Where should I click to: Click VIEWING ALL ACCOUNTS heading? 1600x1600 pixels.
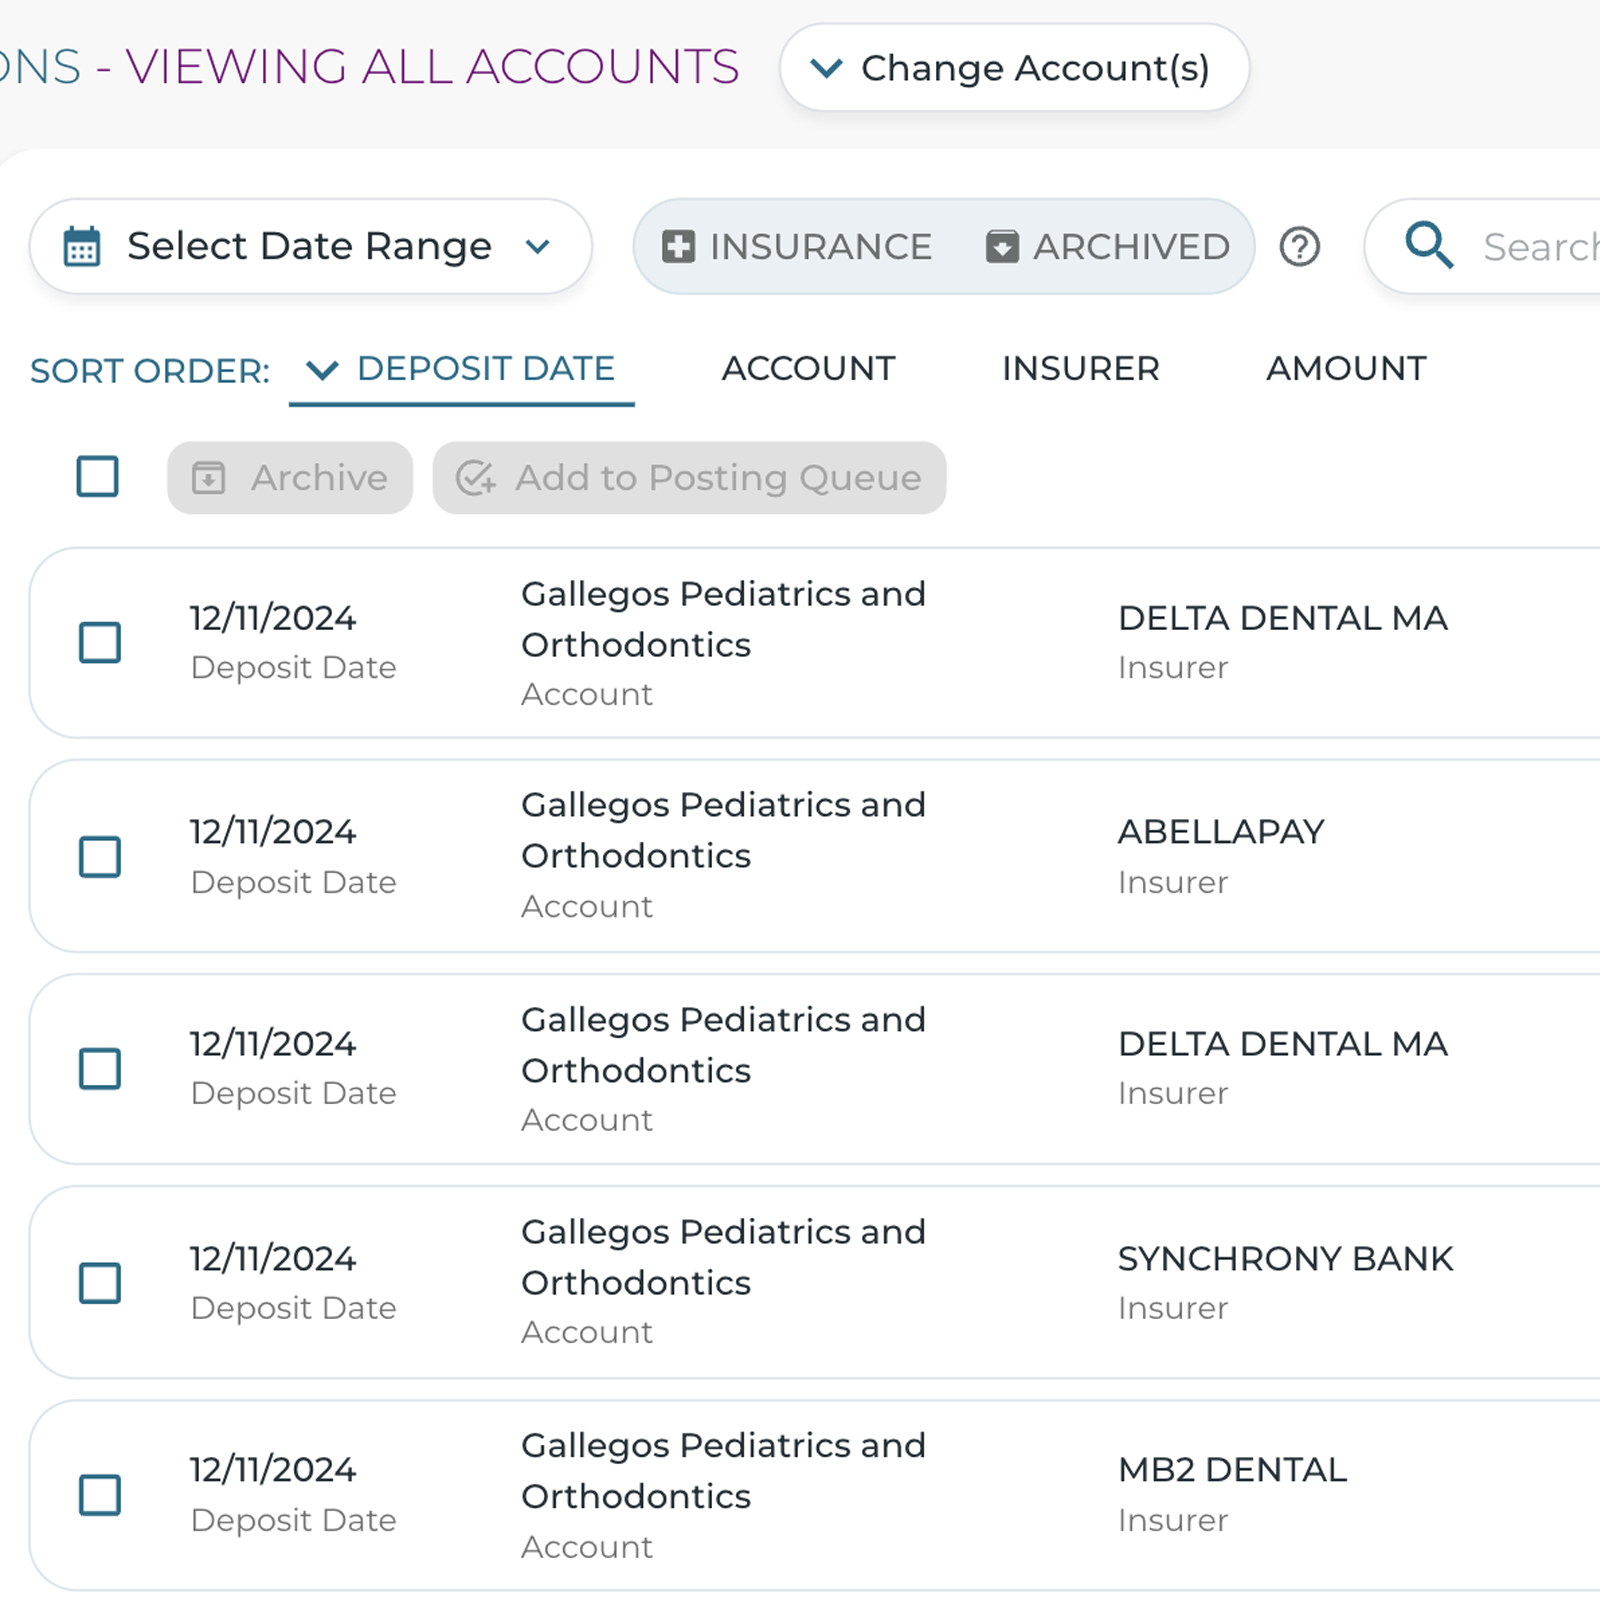point(432,67)
